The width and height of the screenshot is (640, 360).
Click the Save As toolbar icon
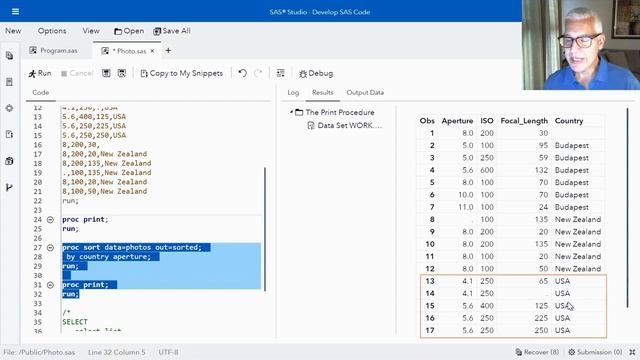(122, 73)
